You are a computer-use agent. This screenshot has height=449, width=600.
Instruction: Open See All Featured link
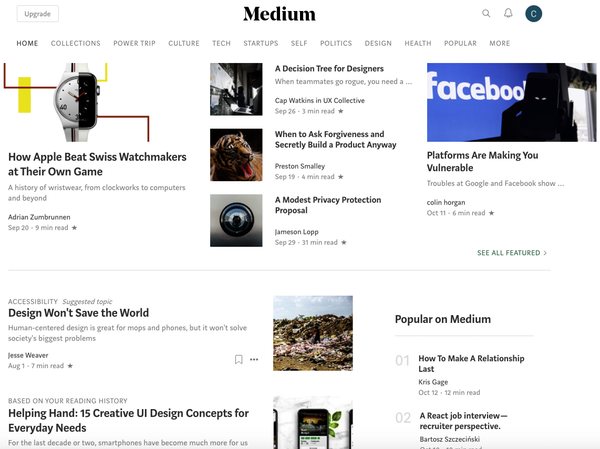point(512,253)
